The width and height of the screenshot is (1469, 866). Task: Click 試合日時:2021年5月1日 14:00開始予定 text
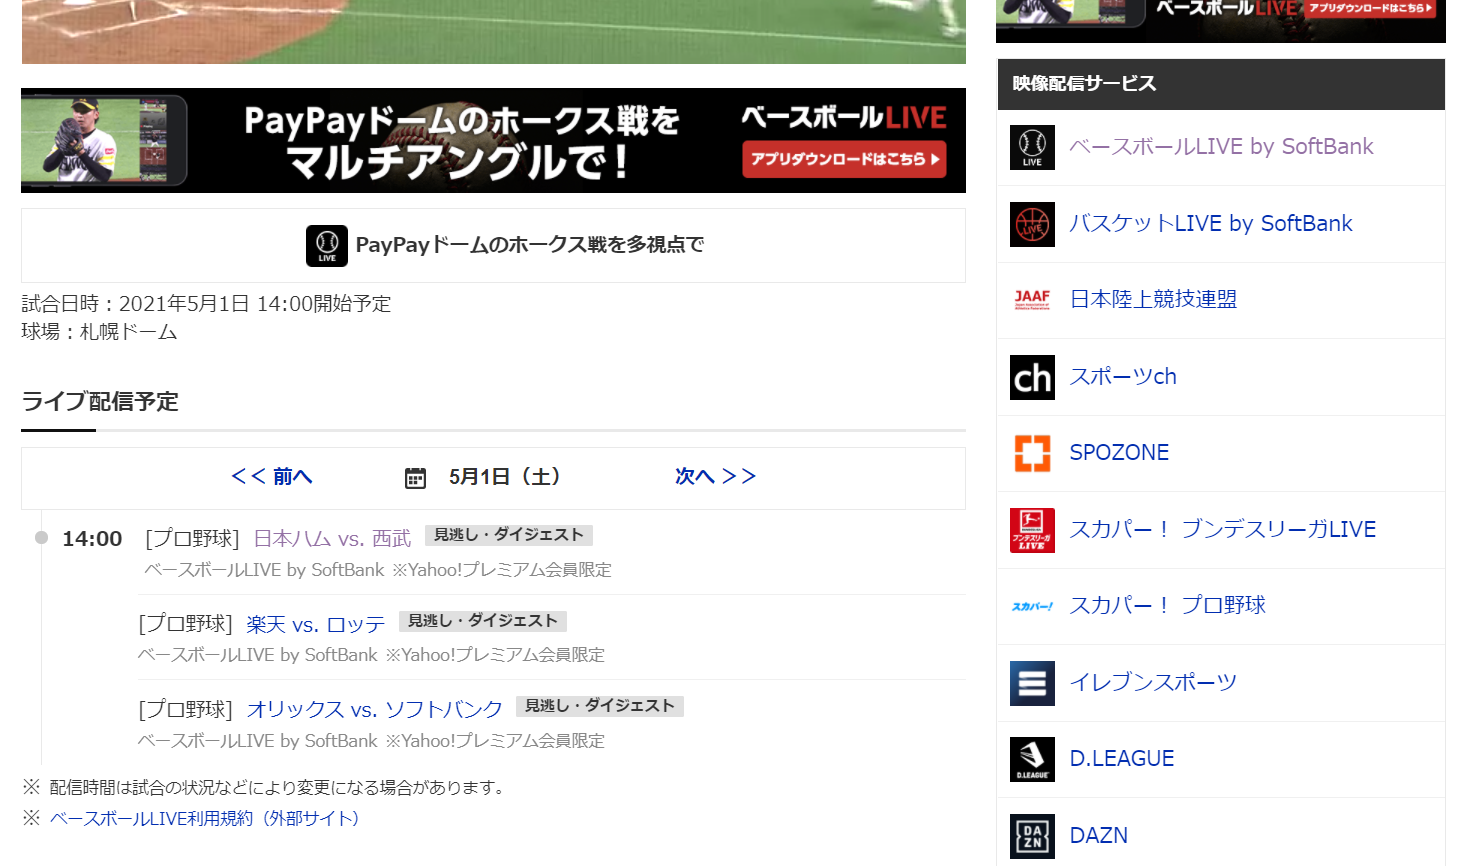tap(206, 303)
